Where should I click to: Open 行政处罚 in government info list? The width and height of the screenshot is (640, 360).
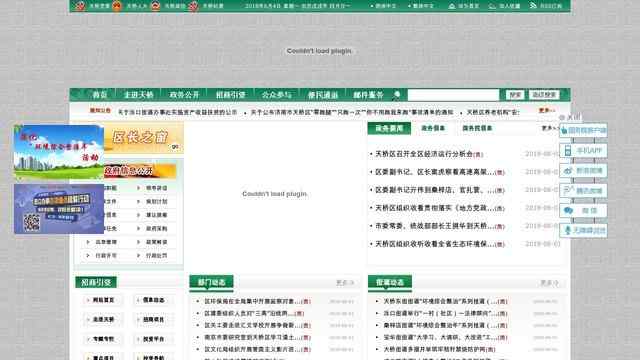pyautogui.click(x=156, y=255)
